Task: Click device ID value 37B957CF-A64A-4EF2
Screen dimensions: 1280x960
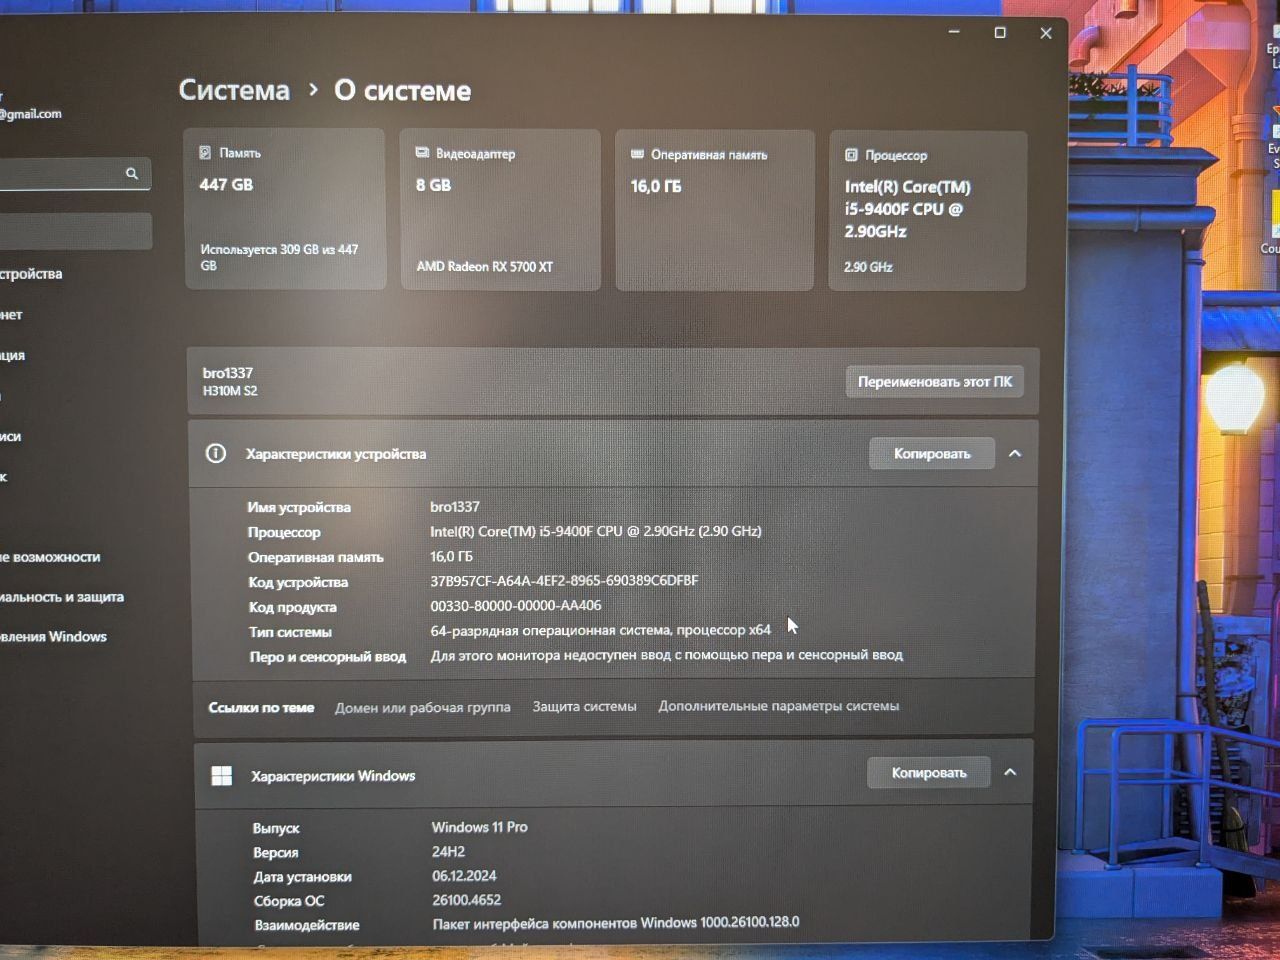Action: pos(564,581)
